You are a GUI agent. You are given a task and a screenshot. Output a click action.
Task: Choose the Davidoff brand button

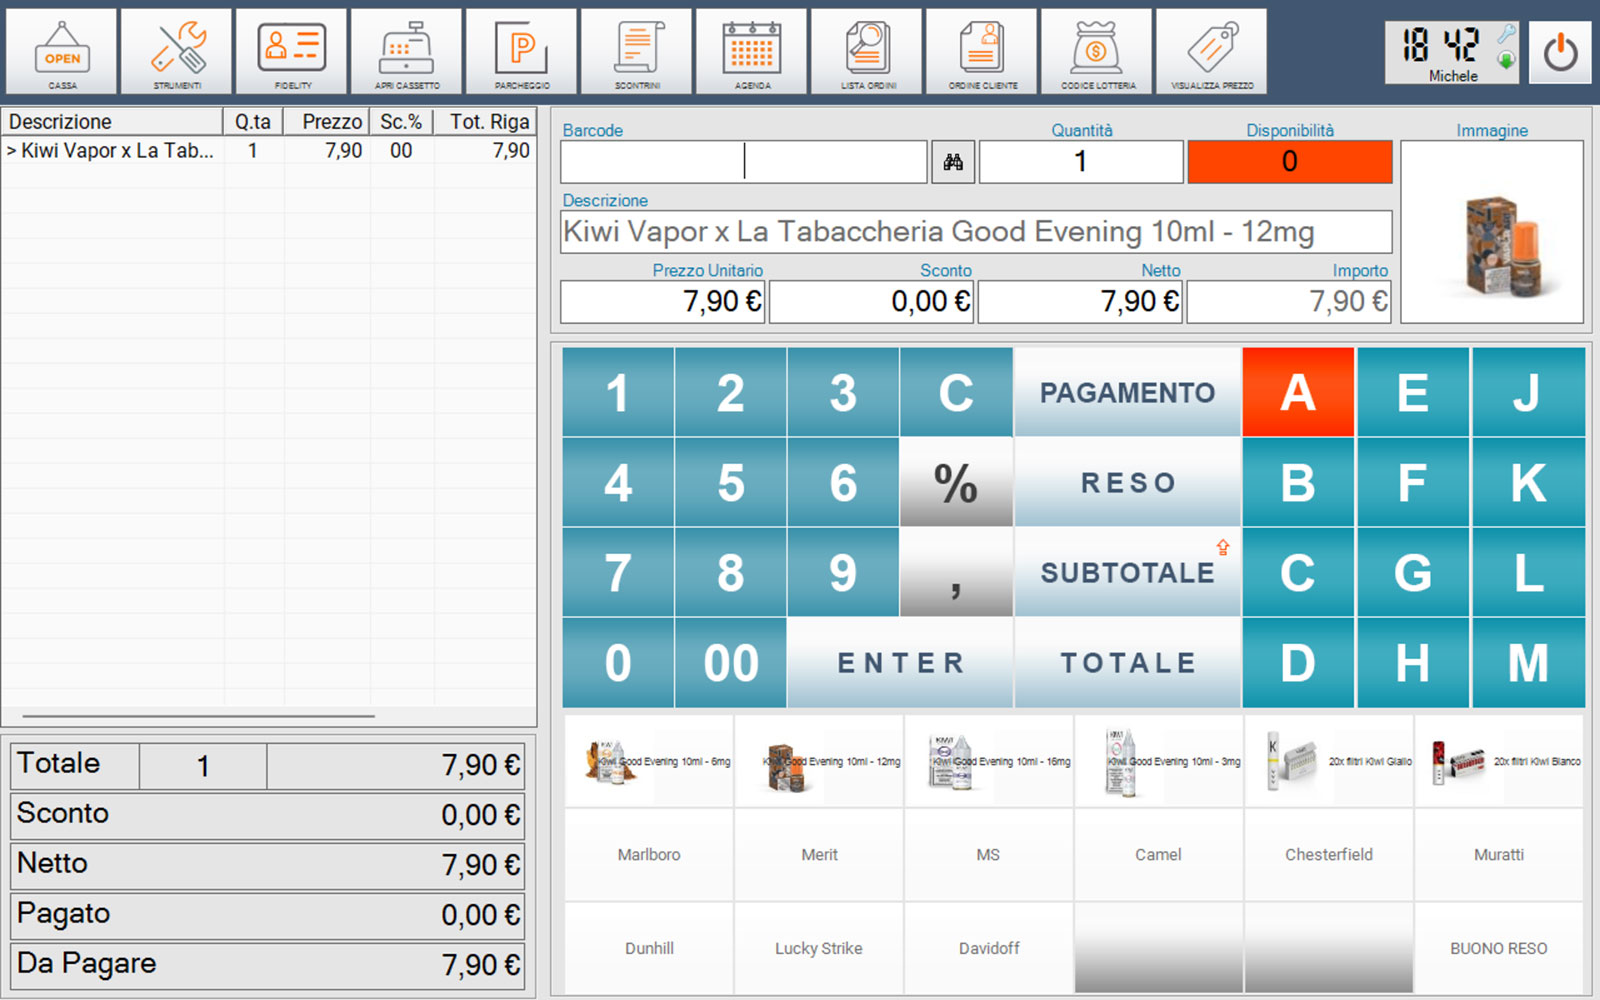point(989,948)
